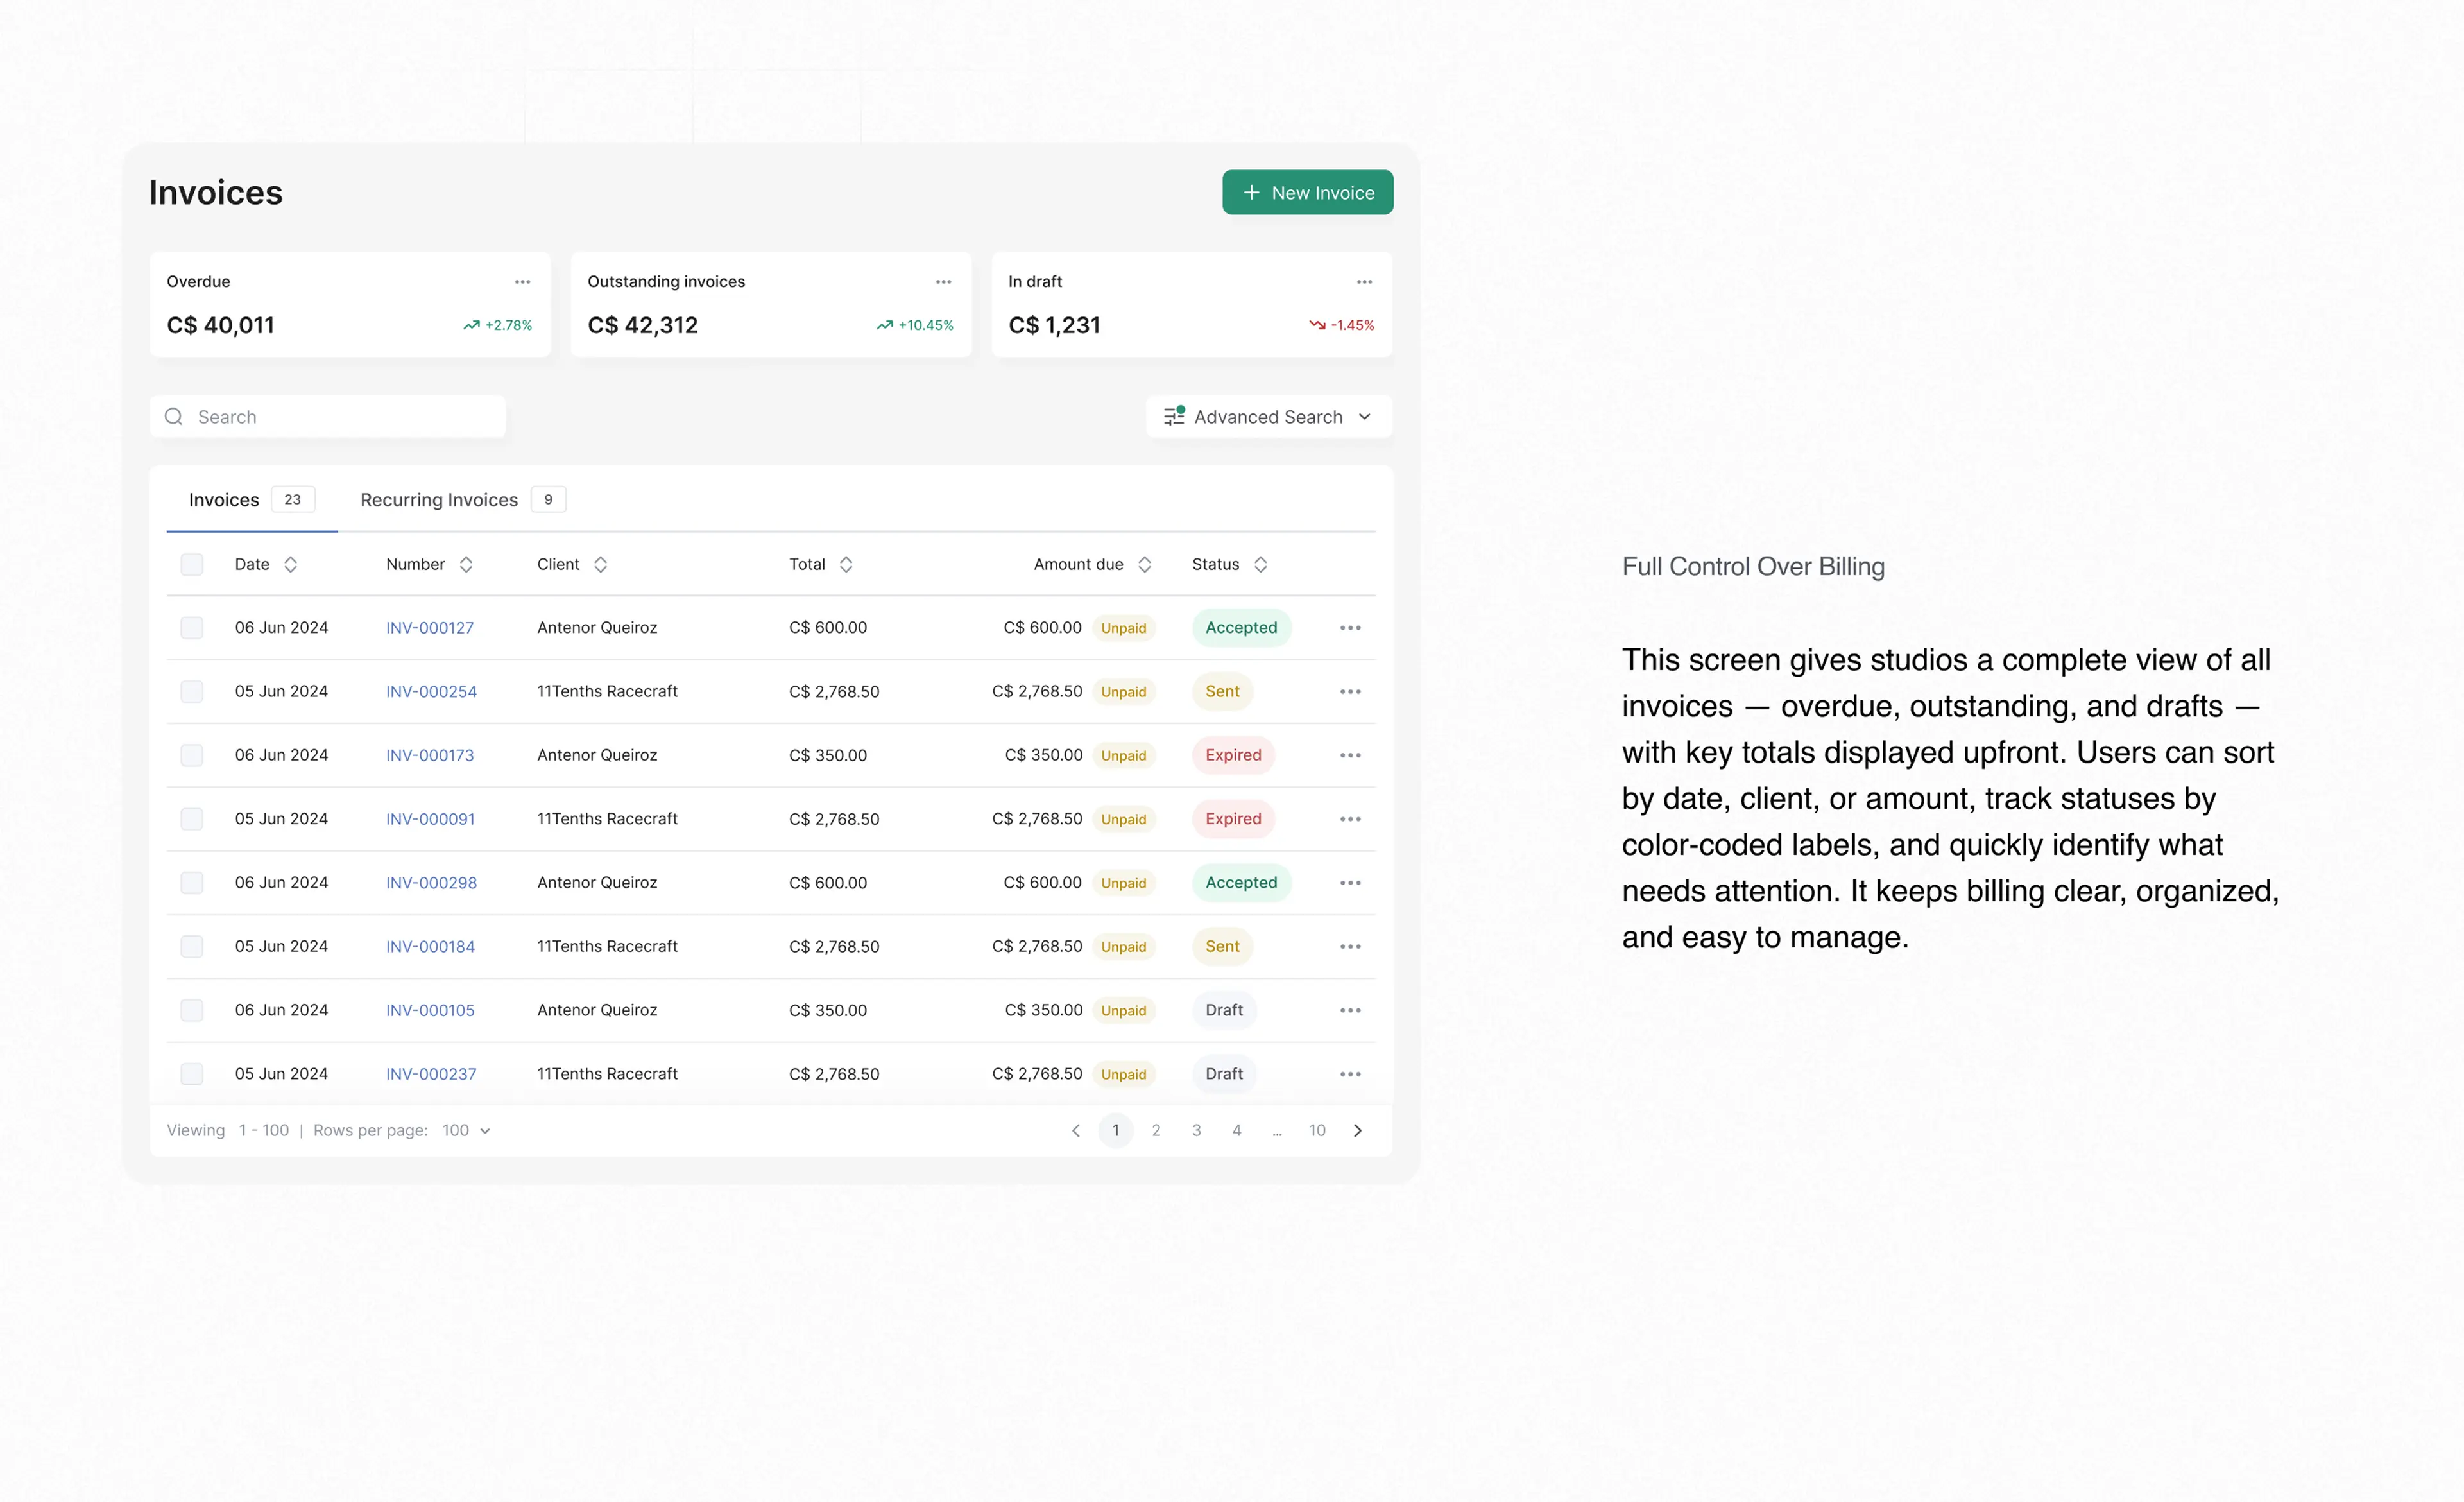This screenshot has height=1502, width=2464.
Task: Sort the table by Status column
Action: pos(1260,564)
